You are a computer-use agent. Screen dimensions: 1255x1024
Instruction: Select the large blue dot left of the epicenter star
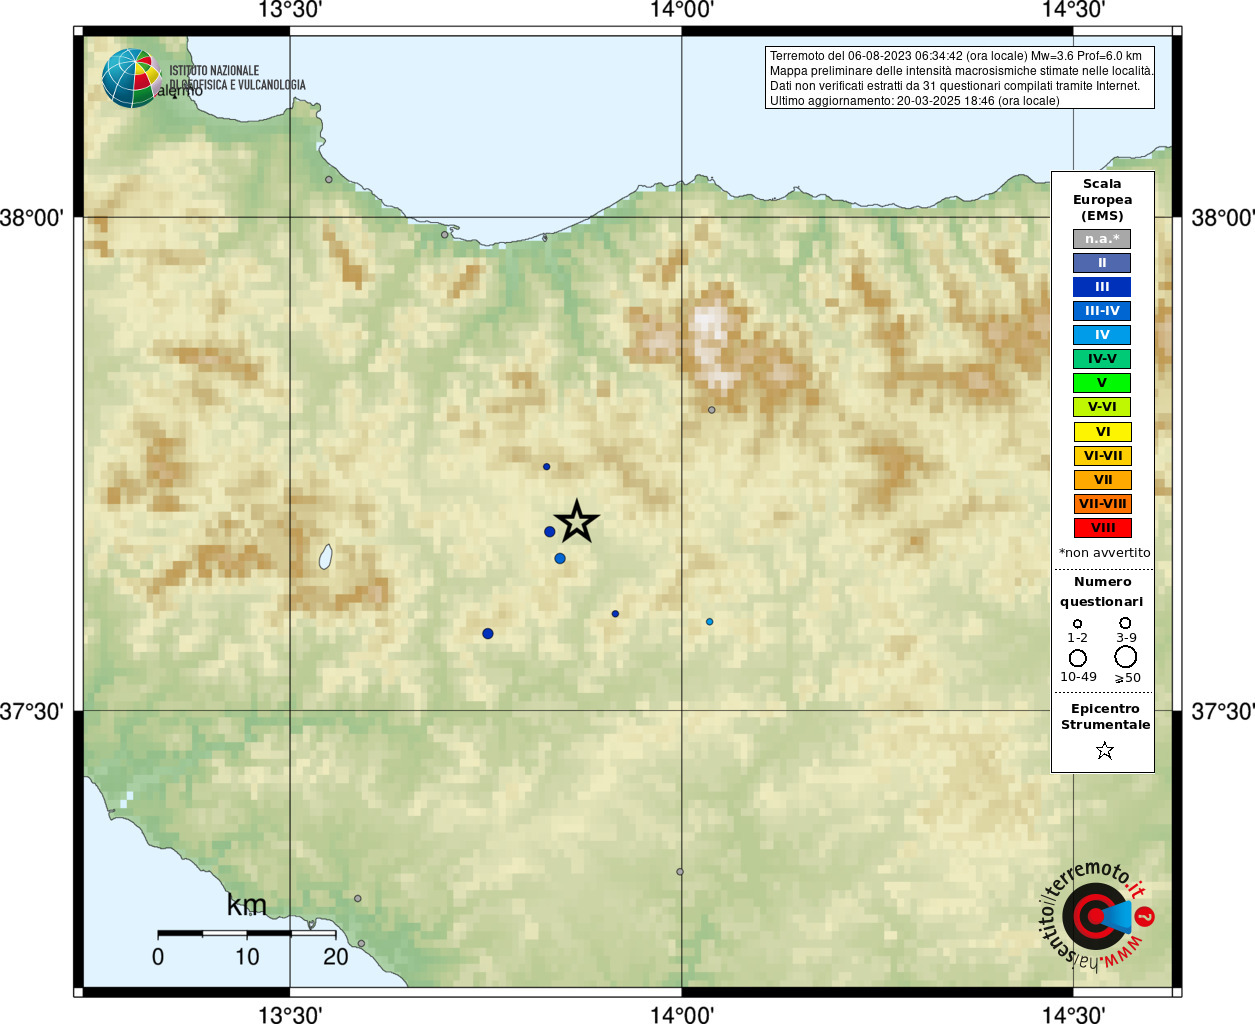click(549, 532)
